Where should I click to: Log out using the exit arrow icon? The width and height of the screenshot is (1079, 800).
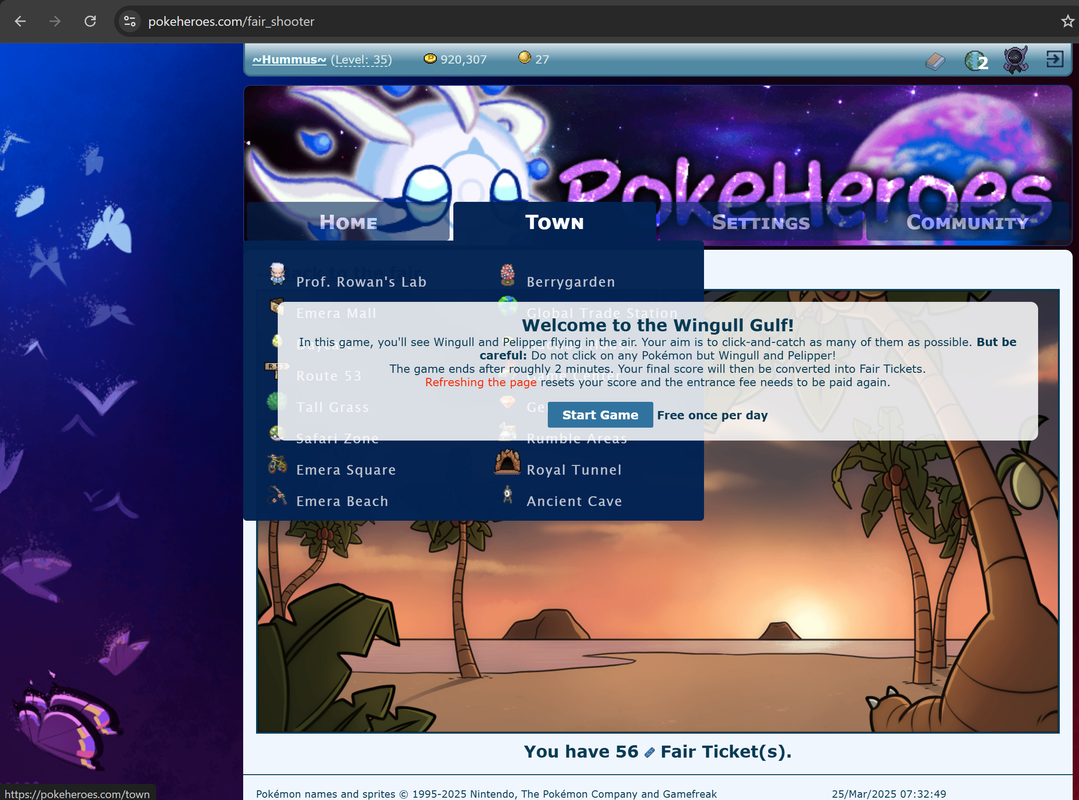pos(1054,59)
